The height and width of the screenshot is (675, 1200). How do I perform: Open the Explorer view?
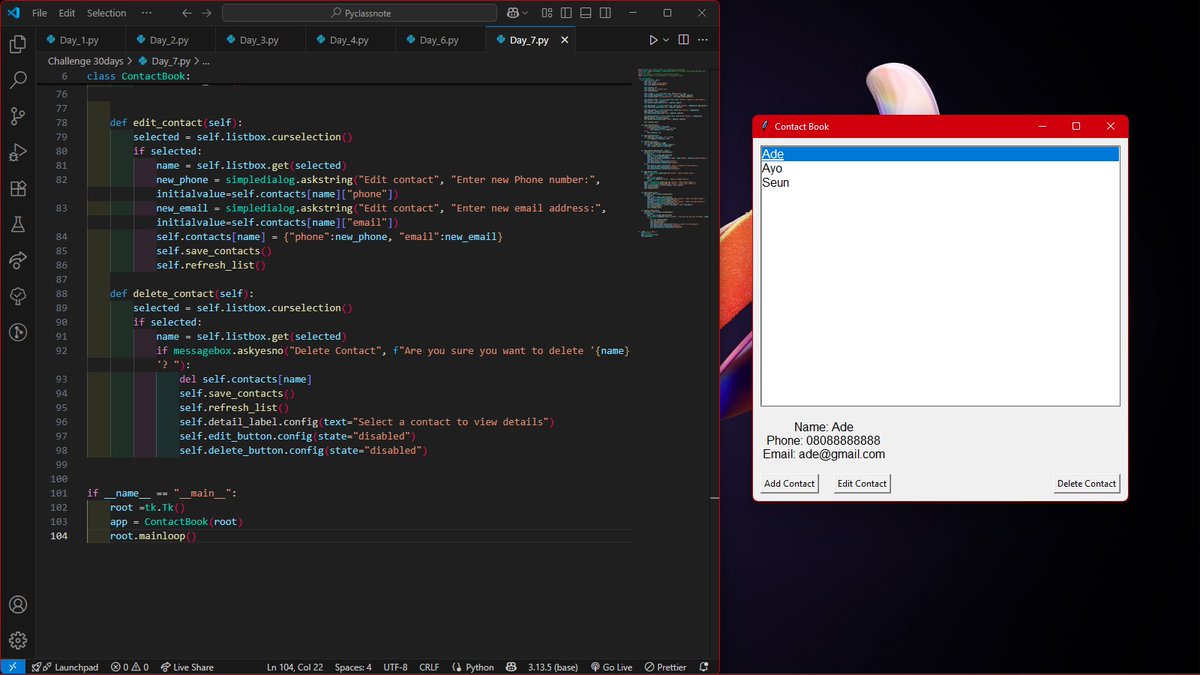click(x=16, y=45)
